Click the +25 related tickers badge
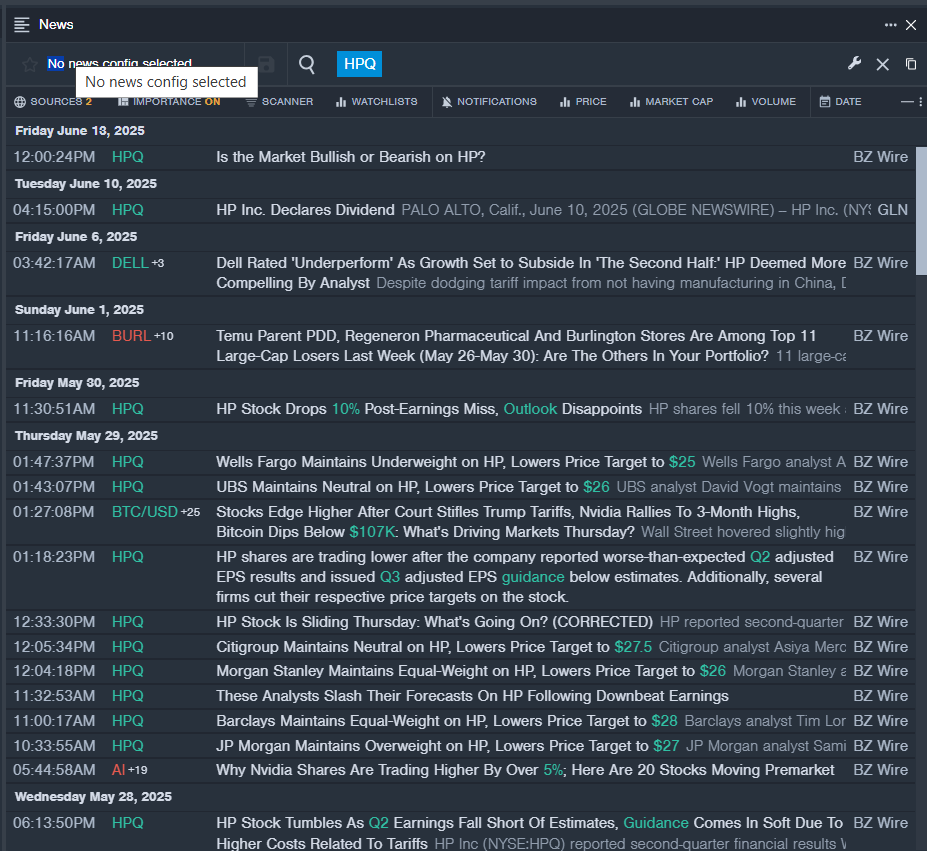Image resolution: width=927 pixels, height=851 pixels. [x=190, y=512]
